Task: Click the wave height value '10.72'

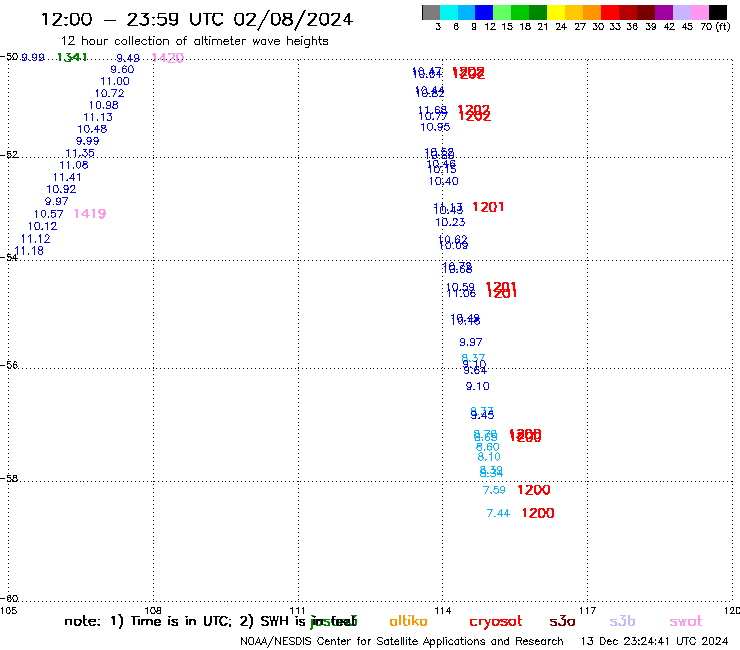Action: click(109, 93)
